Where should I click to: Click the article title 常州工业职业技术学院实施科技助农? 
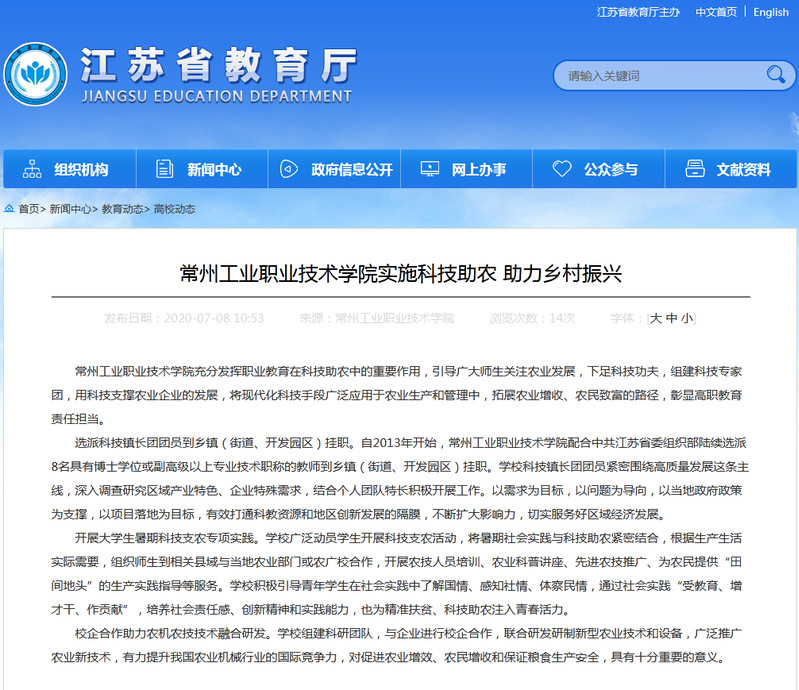click(x=401, y=274)
